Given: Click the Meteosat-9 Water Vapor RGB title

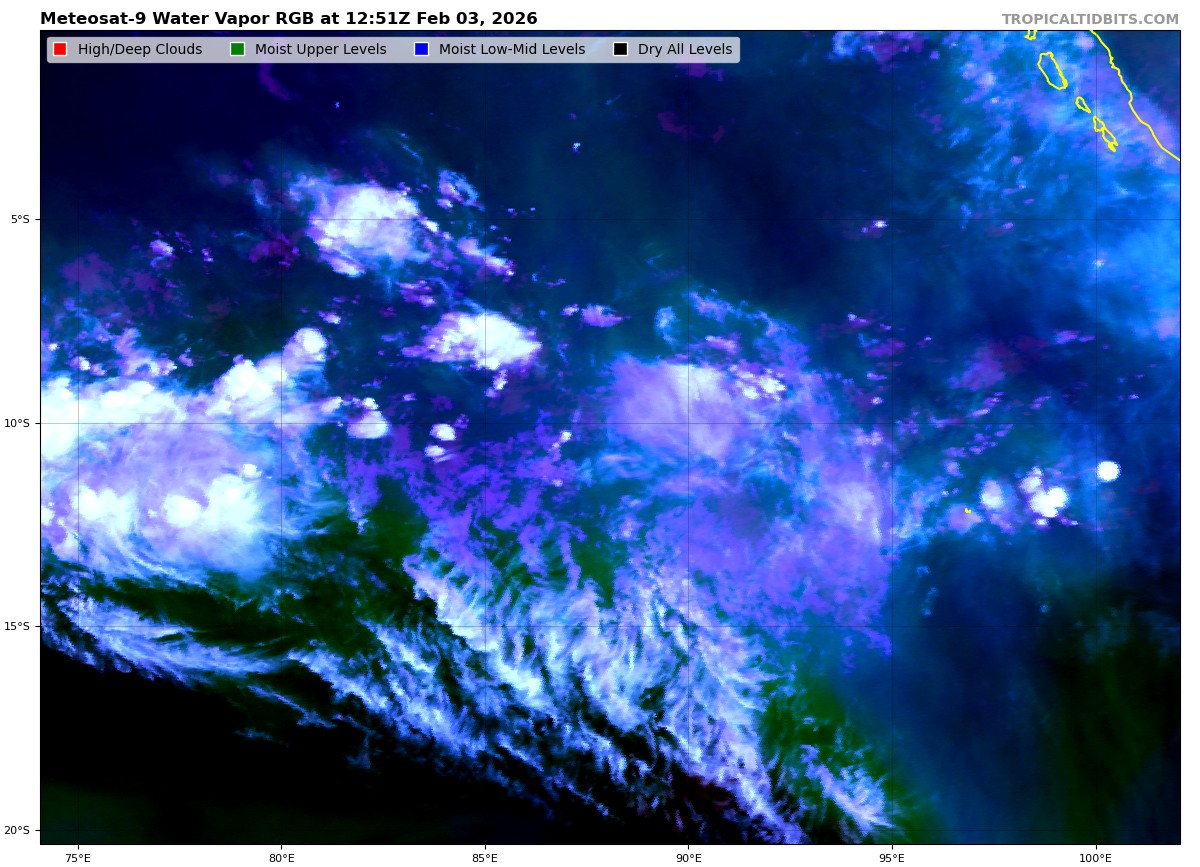Looking at the screenshot, I should coord(288,19).
